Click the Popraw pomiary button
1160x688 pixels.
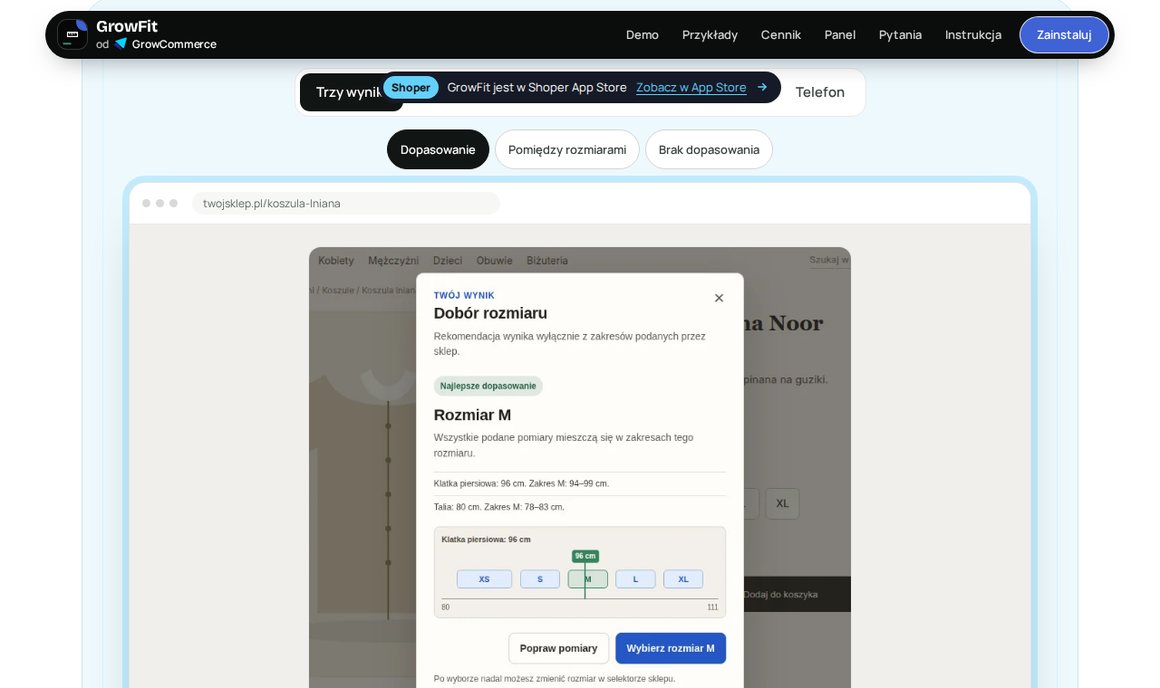pyautogui.click(x=559, y=648)
